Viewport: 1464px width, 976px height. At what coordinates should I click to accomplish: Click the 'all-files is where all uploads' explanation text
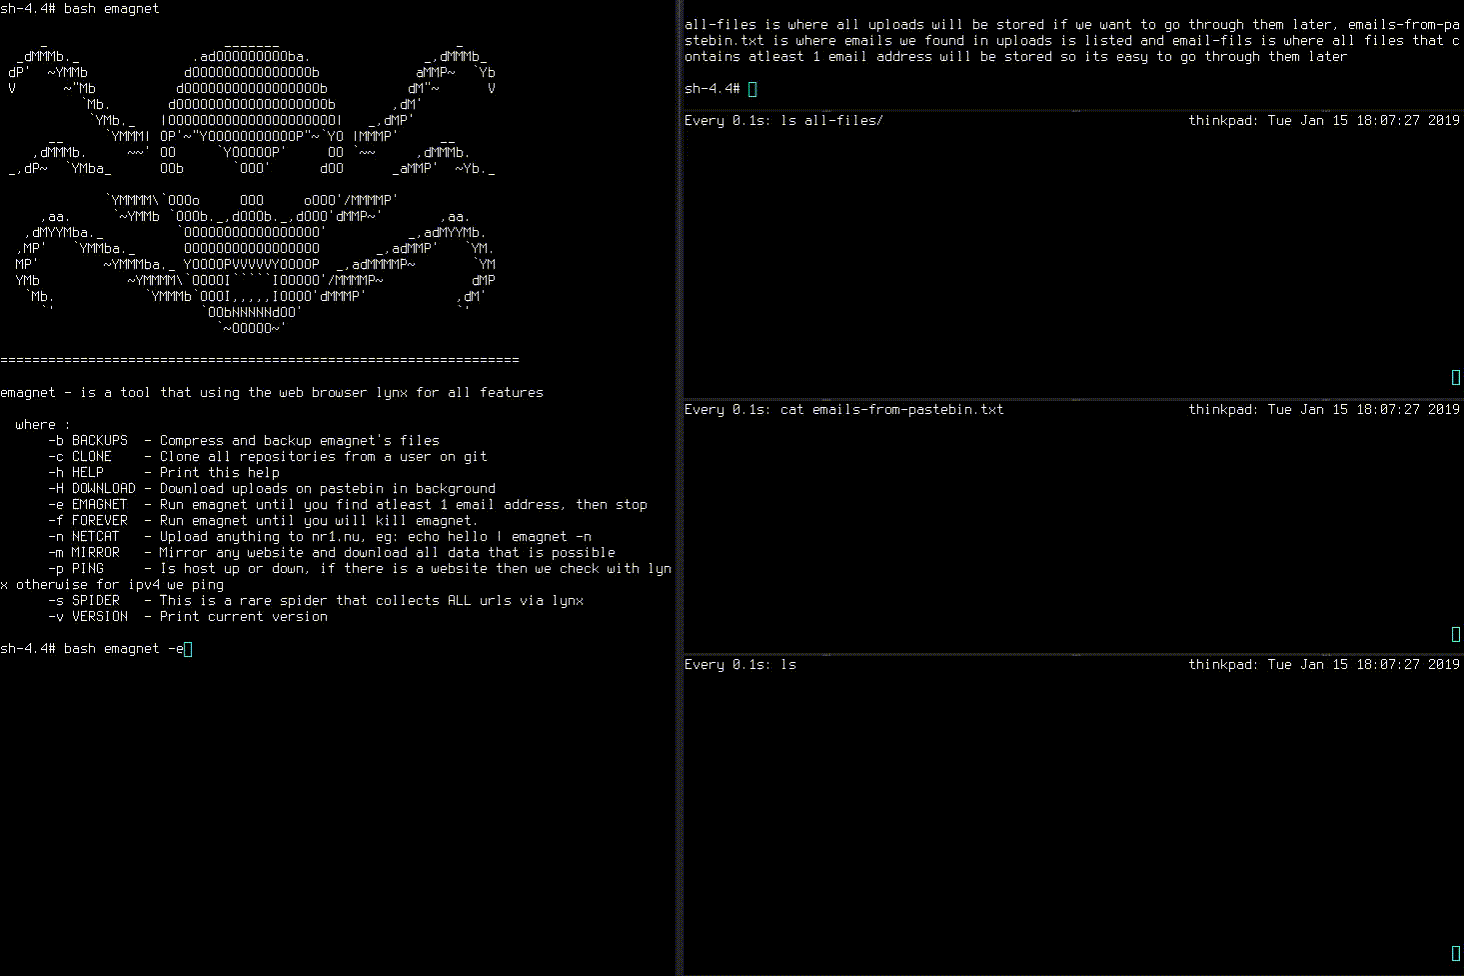pyautogui.click(x=1072, y=41)
